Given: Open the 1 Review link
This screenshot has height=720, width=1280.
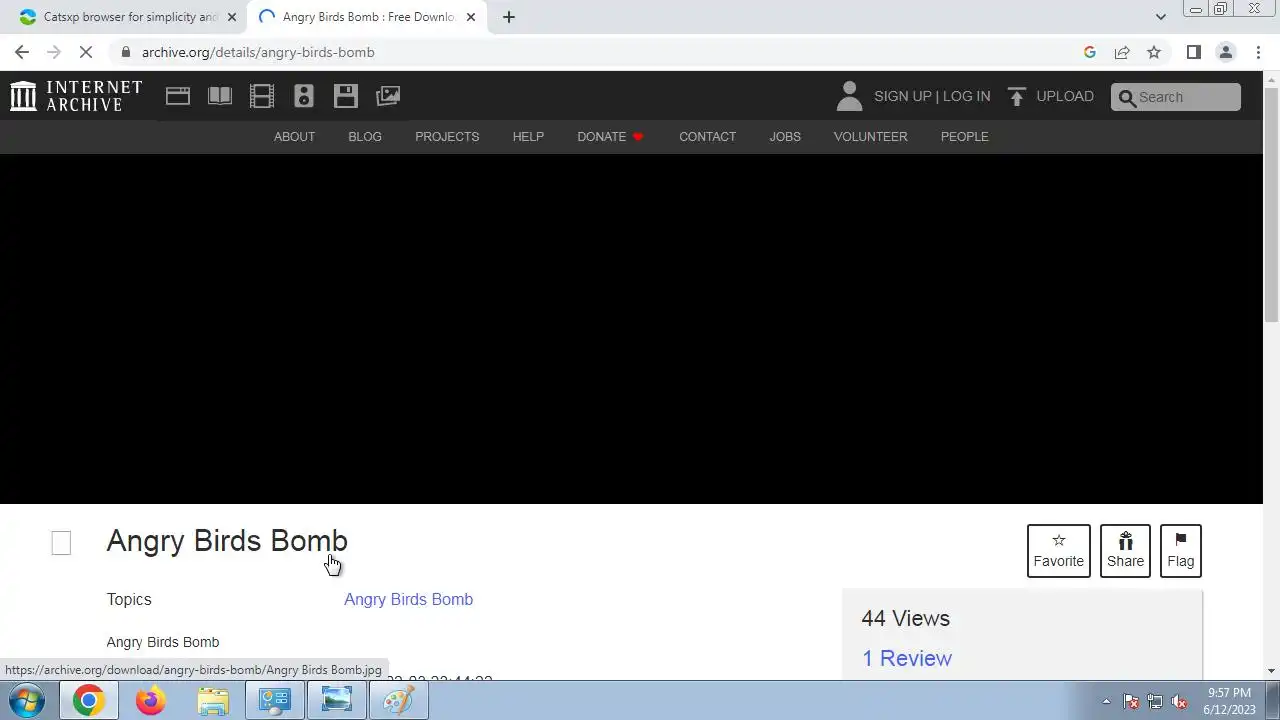Looking at the screenshot, I should 907,658.
